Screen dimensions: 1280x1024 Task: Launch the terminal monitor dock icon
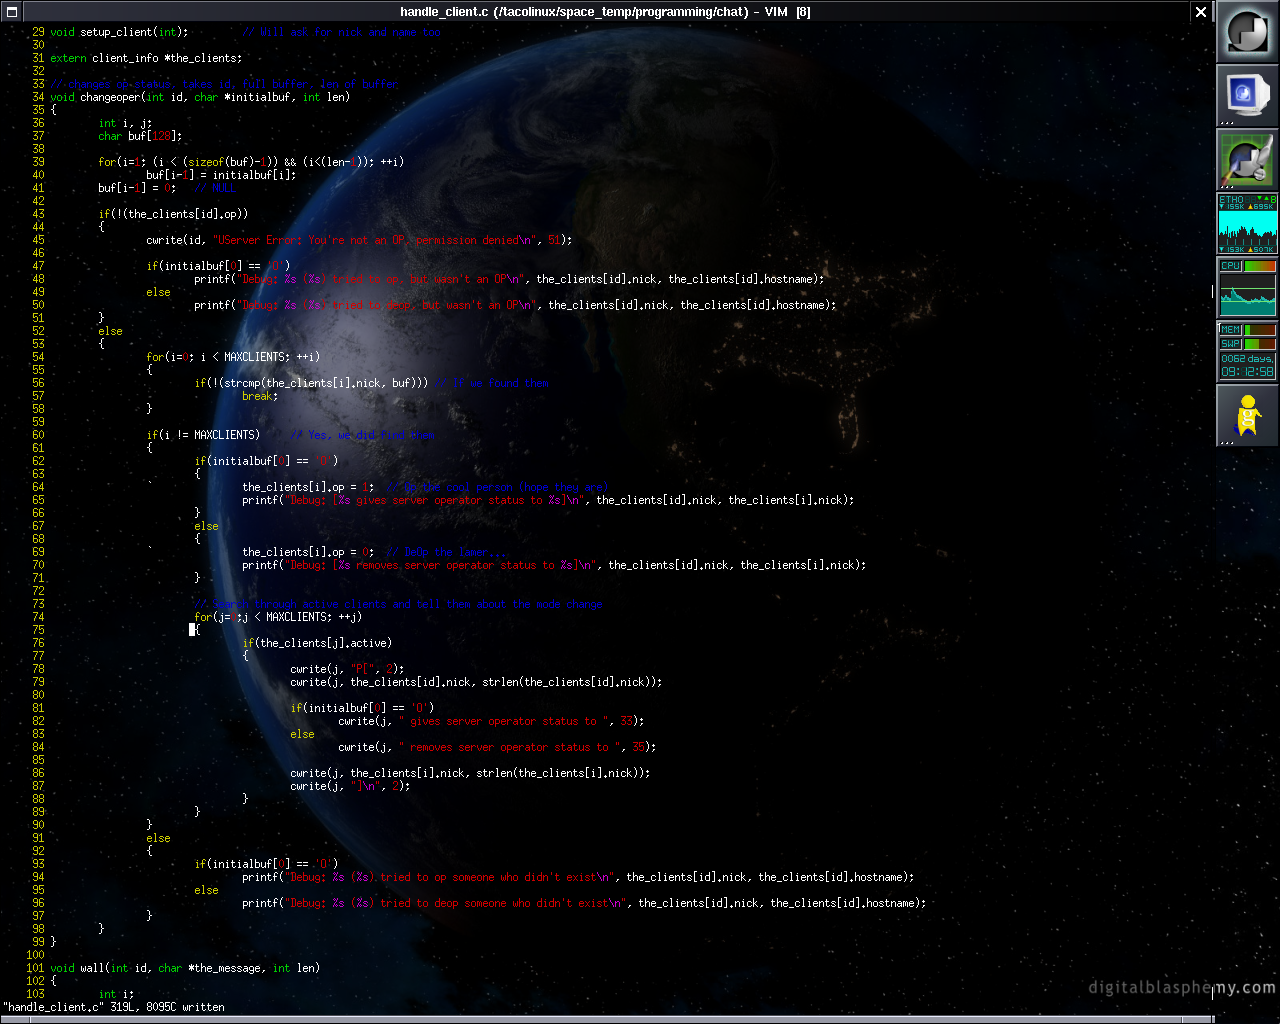coord(1247,96)
